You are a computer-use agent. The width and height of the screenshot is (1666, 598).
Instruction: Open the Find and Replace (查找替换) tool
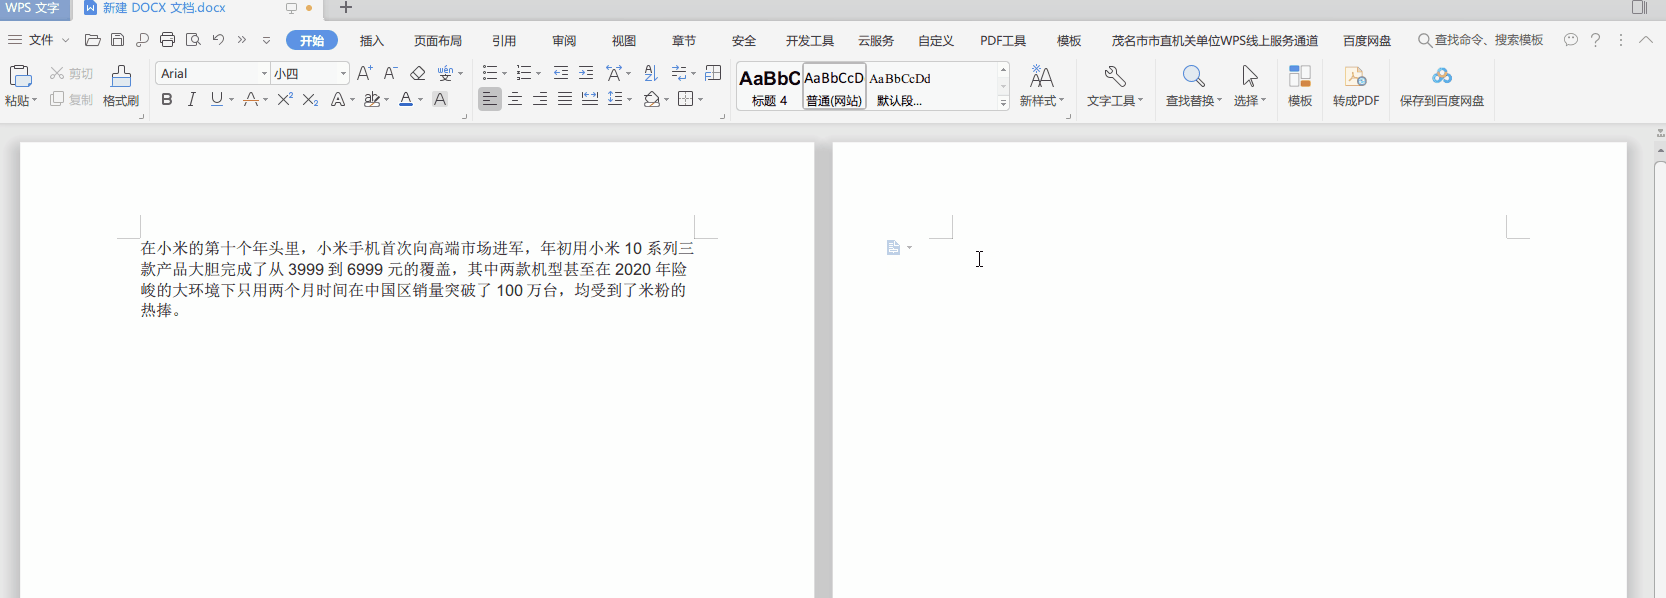(x=1194, y=86)
